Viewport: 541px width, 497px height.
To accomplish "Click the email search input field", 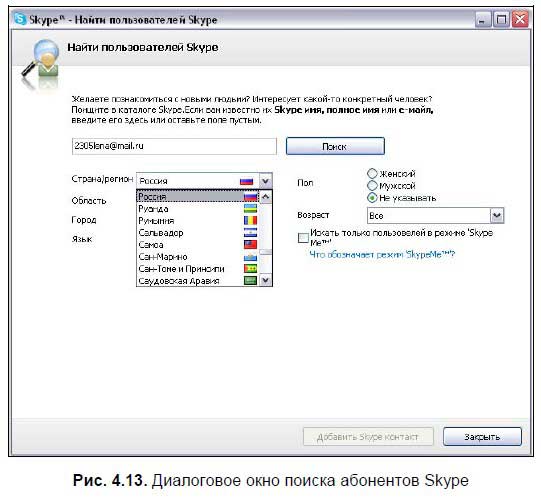I will (x=174, y=146).
